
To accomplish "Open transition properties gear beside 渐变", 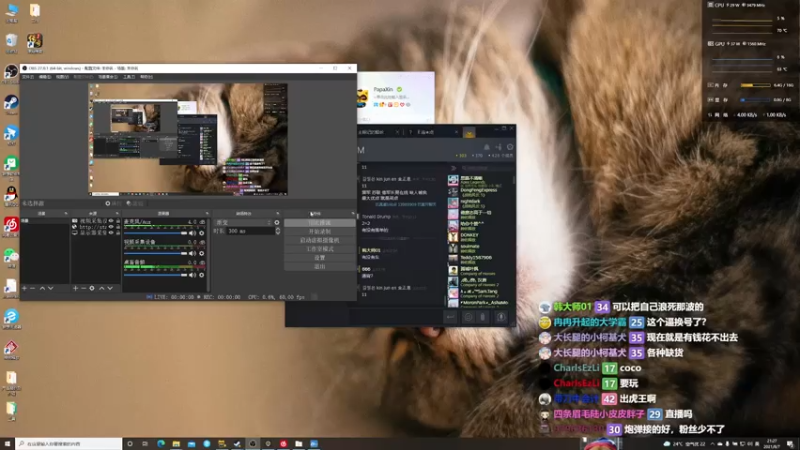I will click(277, 222).
